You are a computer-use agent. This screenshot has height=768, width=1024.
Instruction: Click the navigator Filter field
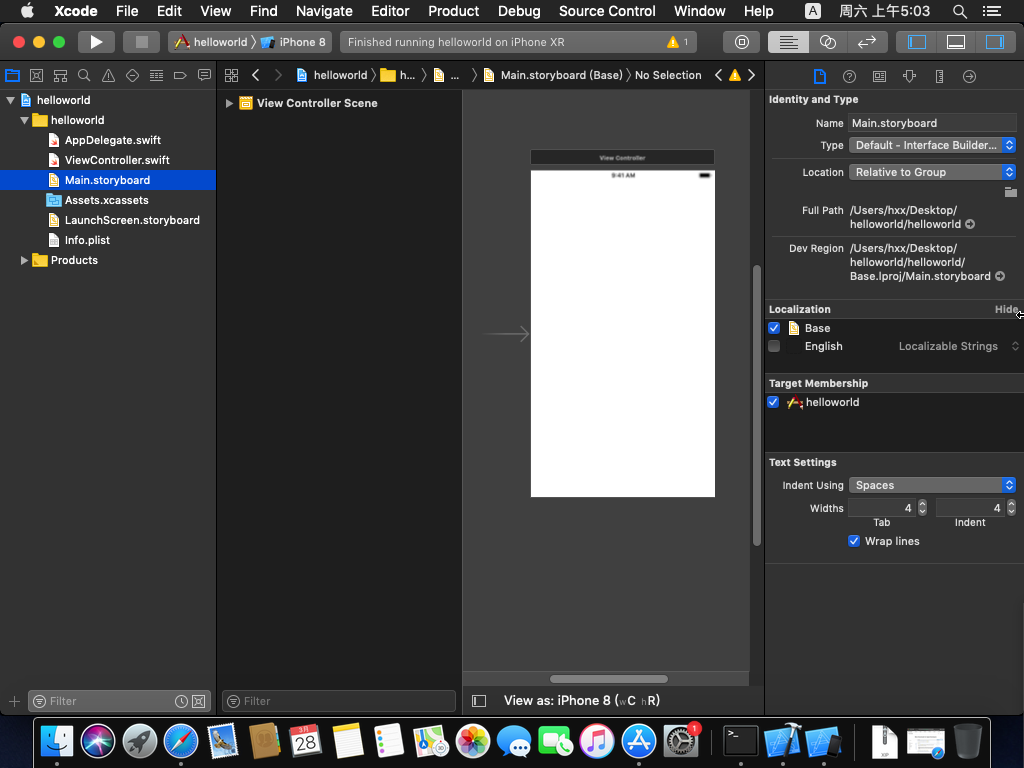[120, 701]
